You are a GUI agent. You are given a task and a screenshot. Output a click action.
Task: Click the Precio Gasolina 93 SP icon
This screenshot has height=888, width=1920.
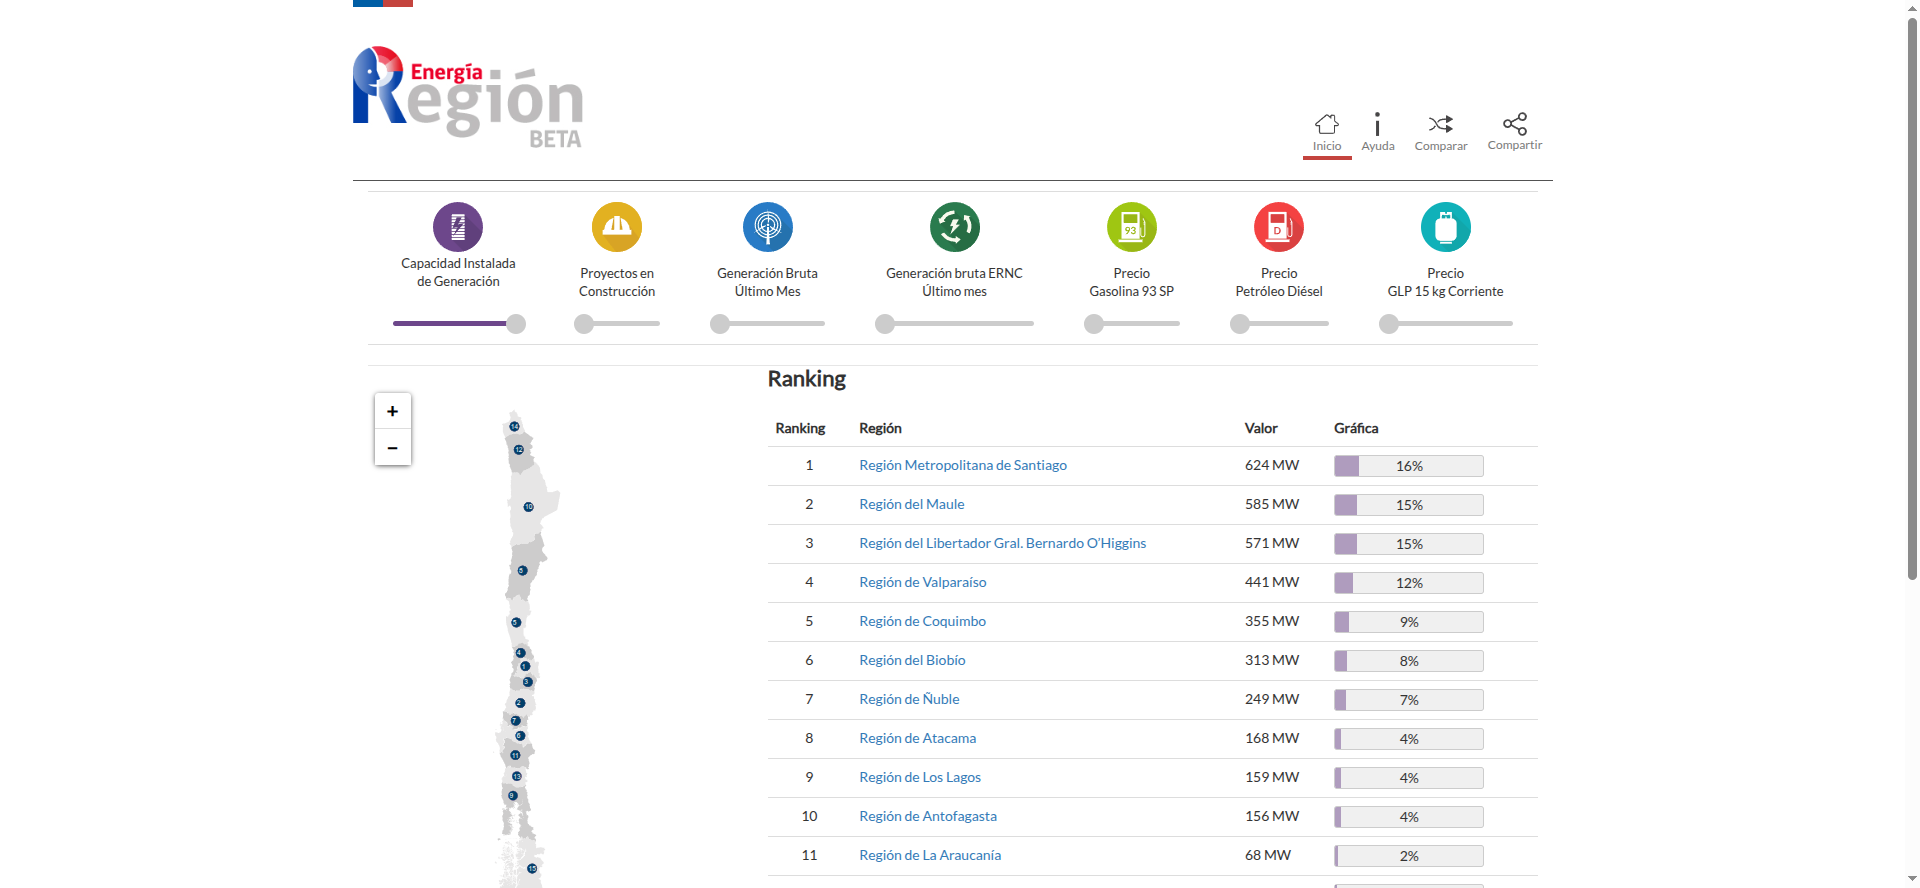1131,227
